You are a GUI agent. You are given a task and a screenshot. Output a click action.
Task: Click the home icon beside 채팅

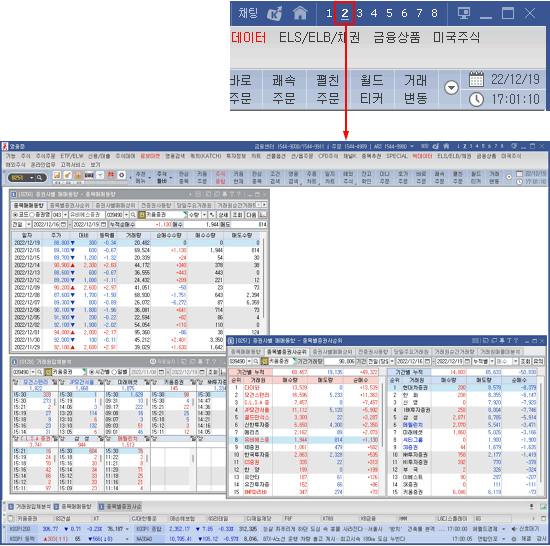click(x=300, y=13)
